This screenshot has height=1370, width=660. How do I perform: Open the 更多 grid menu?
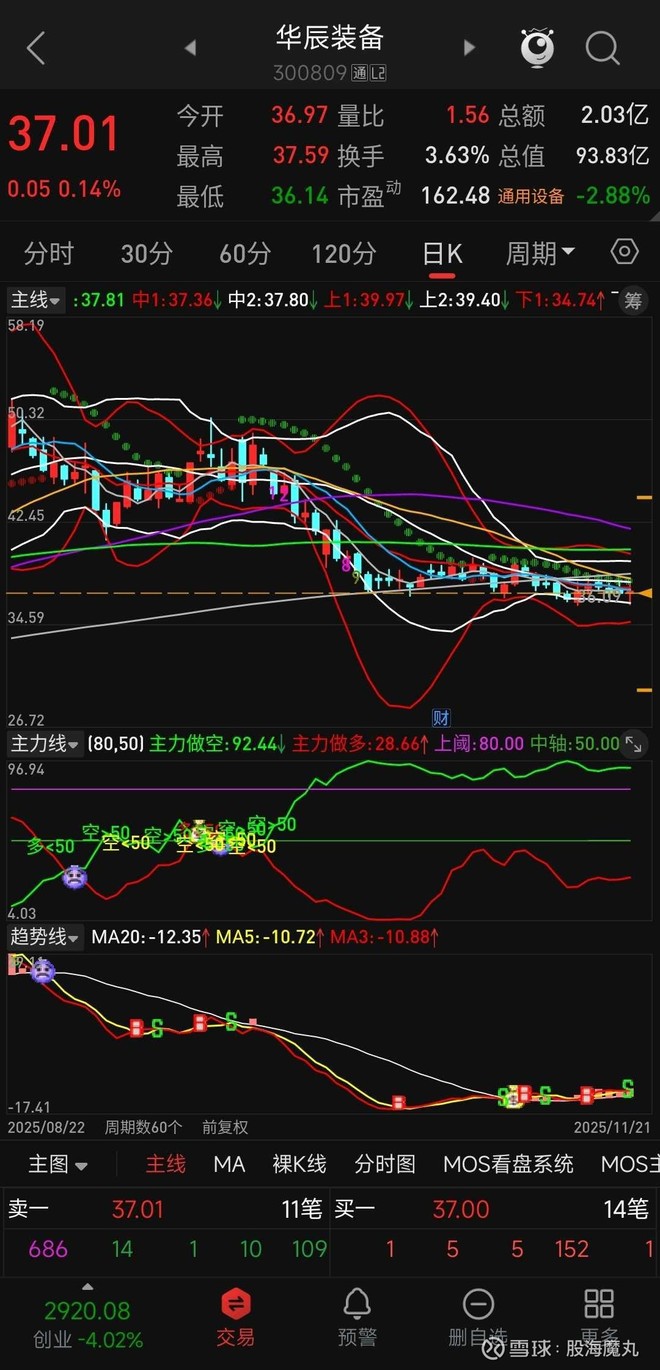(598, 1317)
